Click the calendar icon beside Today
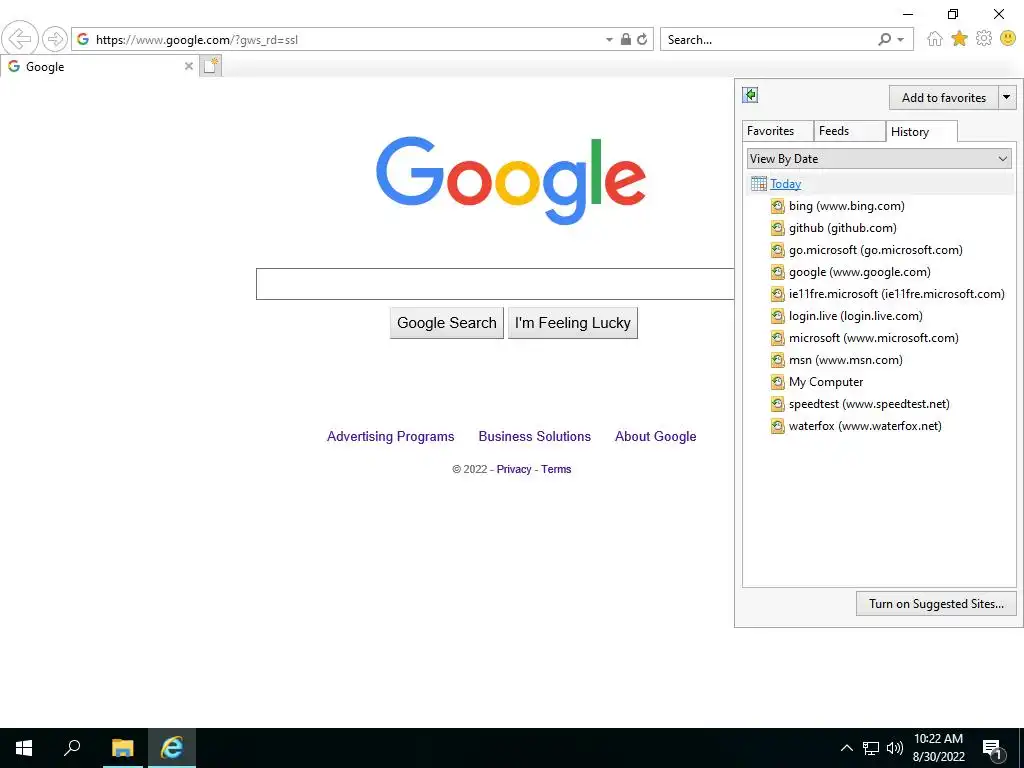The width and height of the screenshot is (1024, 768). 758,184
